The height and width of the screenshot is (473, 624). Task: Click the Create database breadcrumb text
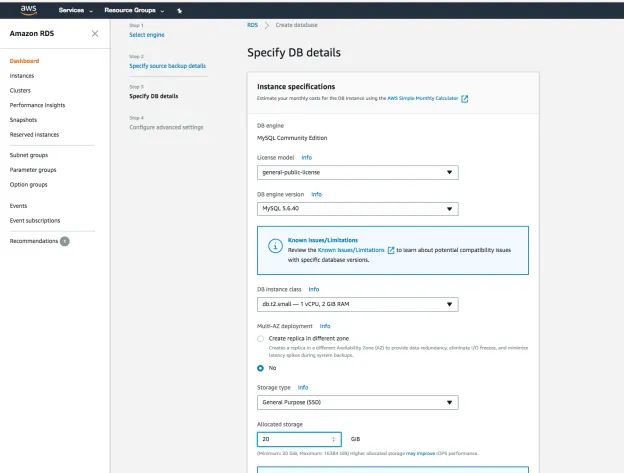coord(296,25)
